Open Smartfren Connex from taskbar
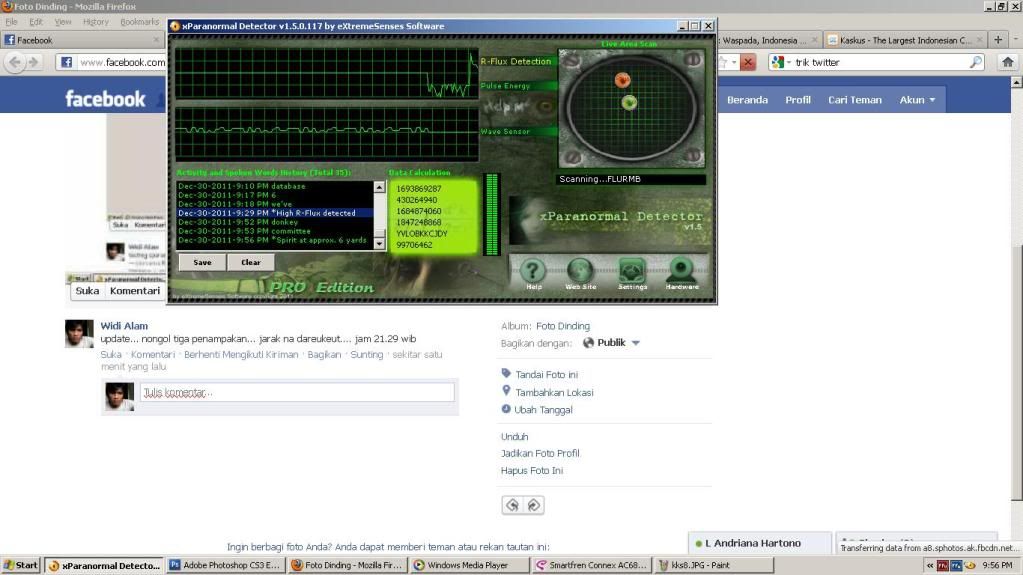The height and width of the screenshot is (575, 1023). point(591,565)
